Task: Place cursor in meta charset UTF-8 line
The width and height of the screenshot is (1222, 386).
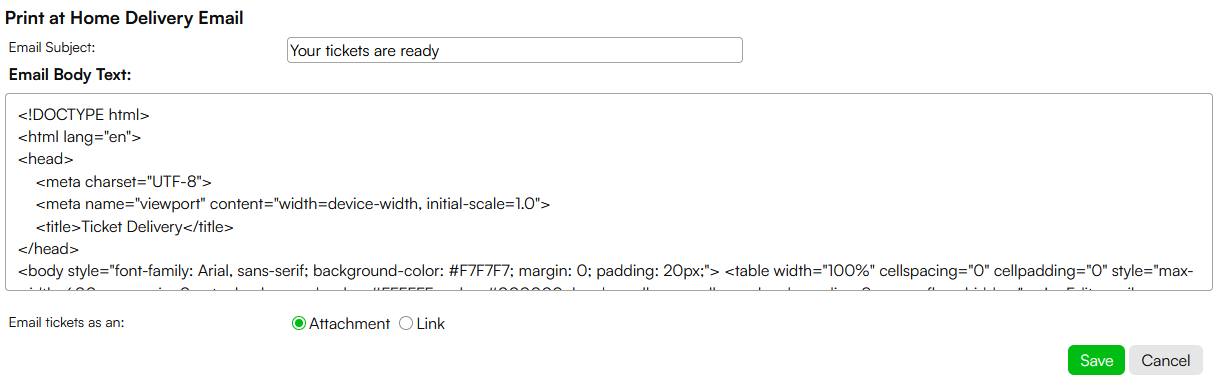Action: click(x=123, y=182)
